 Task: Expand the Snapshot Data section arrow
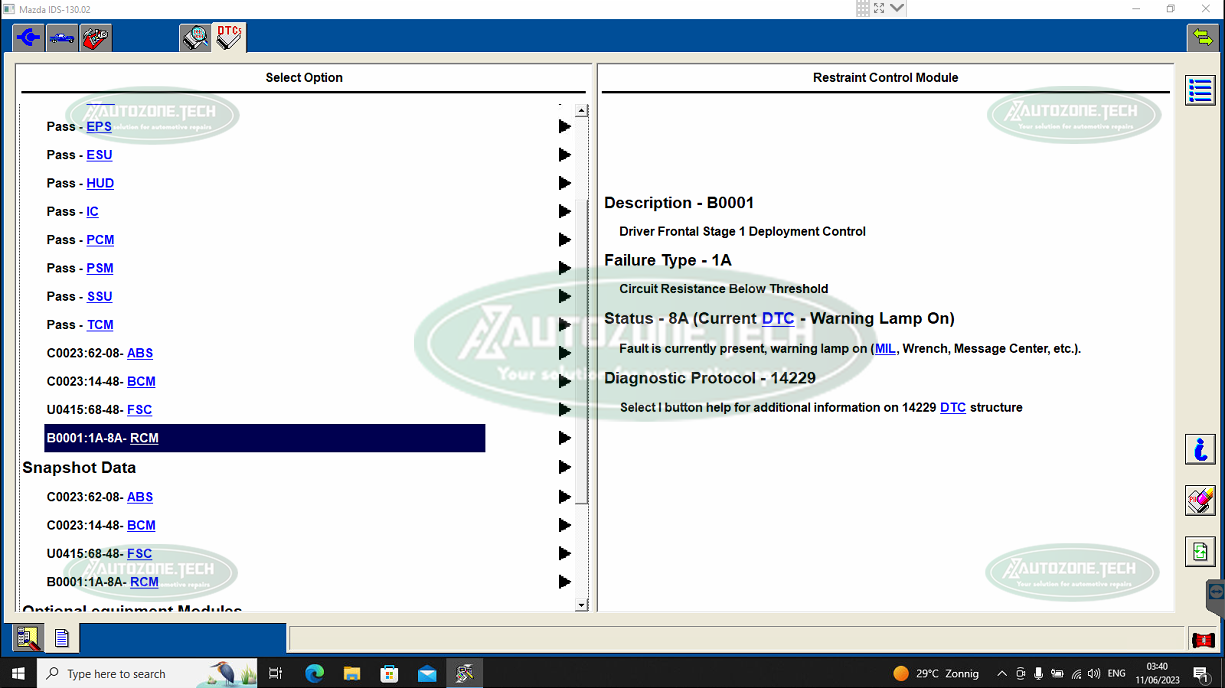(x=564, y=467)
